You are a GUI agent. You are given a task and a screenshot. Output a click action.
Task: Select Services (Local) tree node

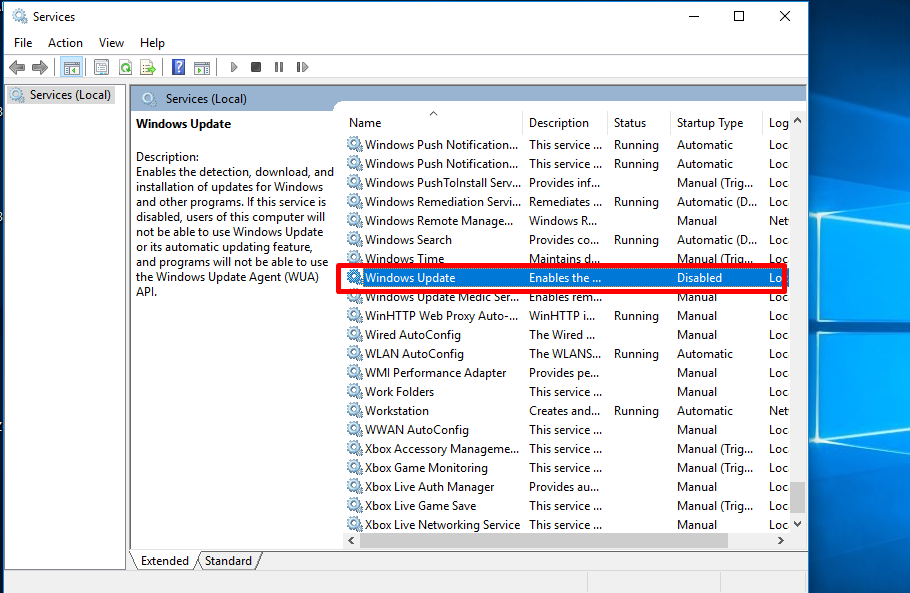pos(62,95)
